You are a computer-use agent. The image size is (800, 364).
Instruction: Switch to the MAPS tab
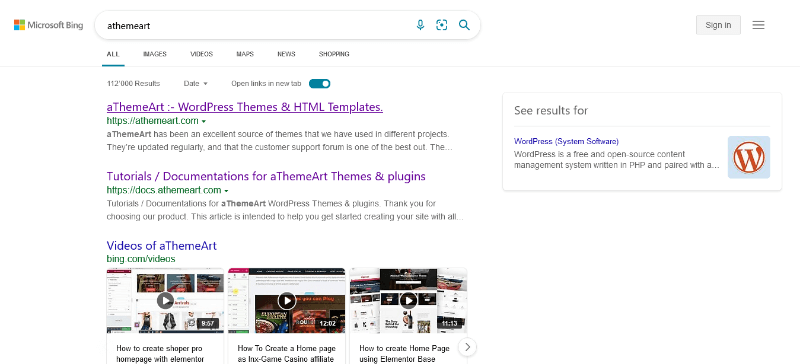click(245, 54)
